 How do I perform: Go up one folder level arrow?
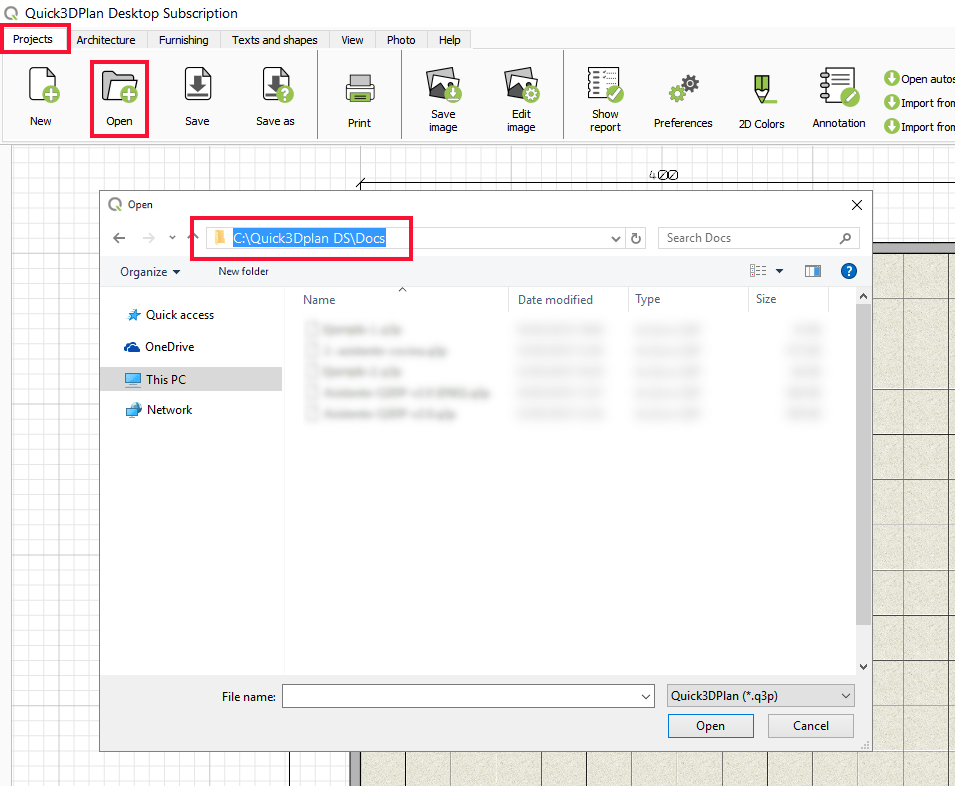194,237
